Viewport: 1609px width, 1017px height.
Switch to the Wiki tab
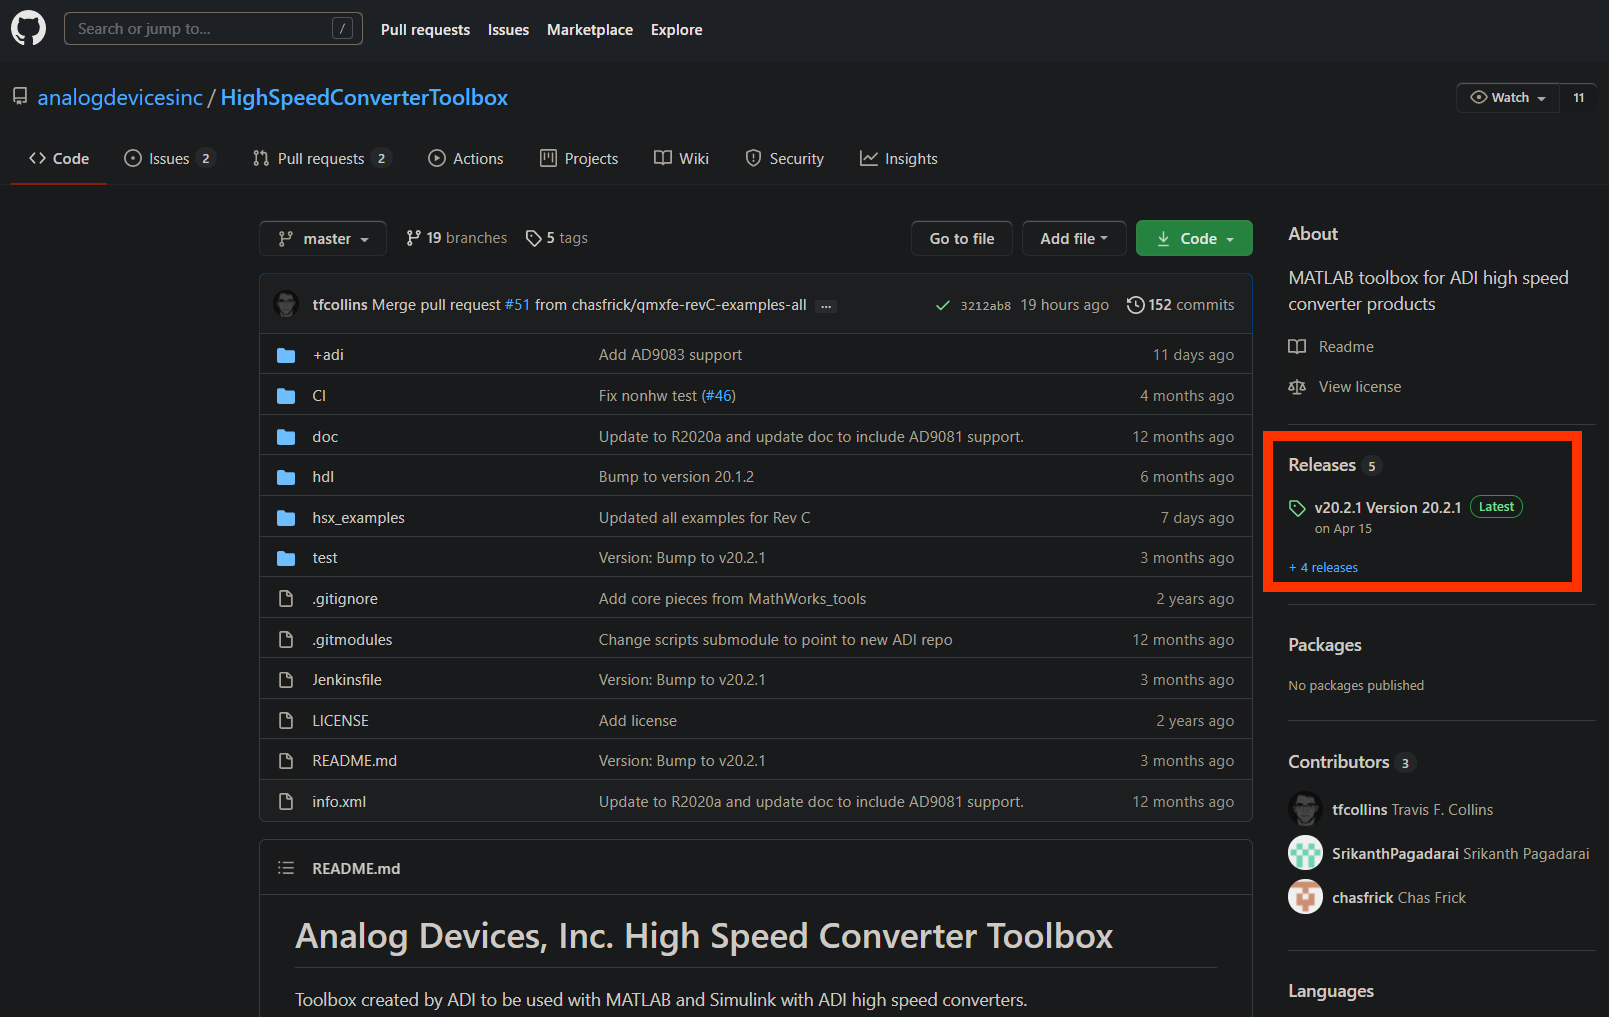[x=681, y=158]
